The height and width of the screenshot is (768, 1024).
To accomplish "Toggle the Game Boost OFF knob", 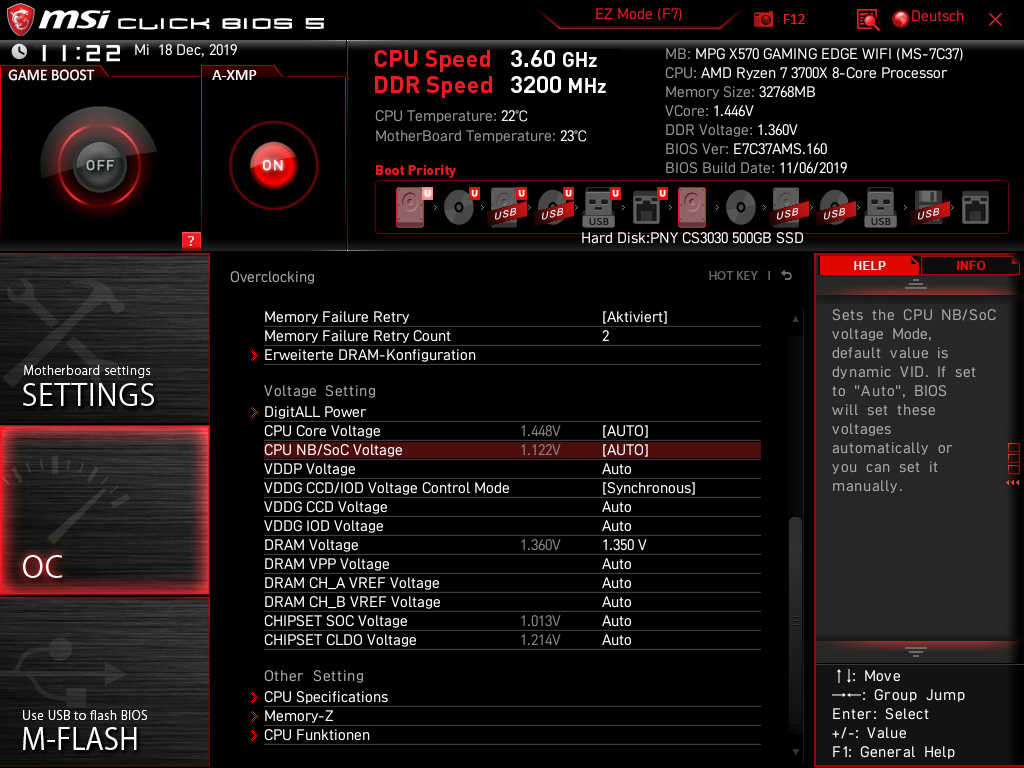I will (99, 165).
